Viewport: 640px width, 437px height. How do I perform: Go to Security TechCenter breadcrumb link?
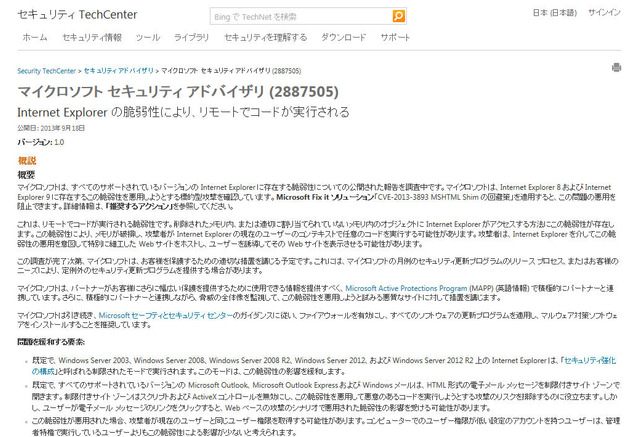pyautogui.click(x=47, y=71)
